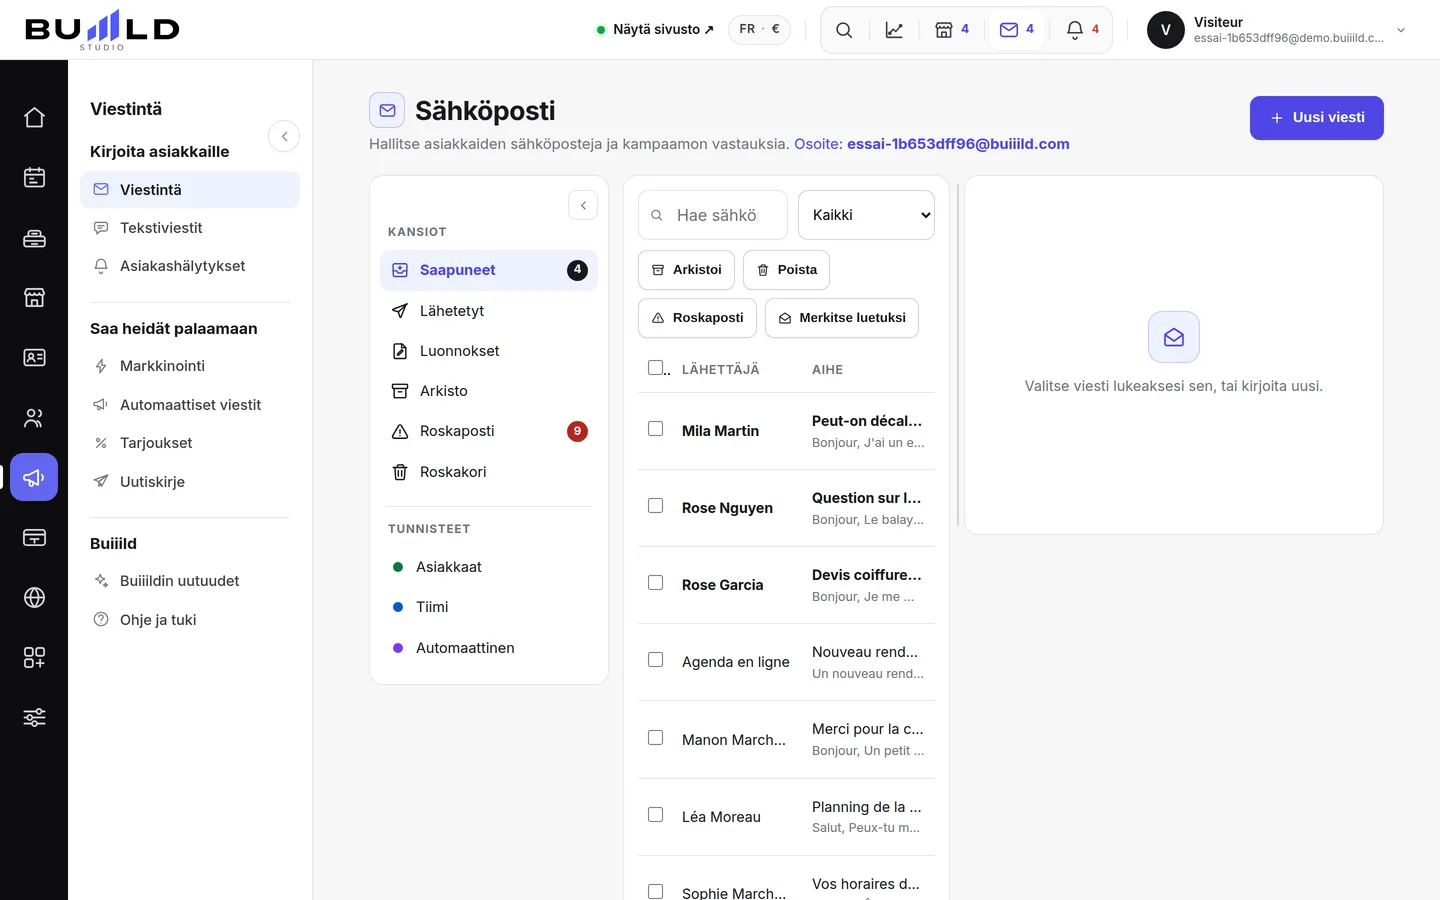Open the Näytä sivusto link

coord(655,30)
